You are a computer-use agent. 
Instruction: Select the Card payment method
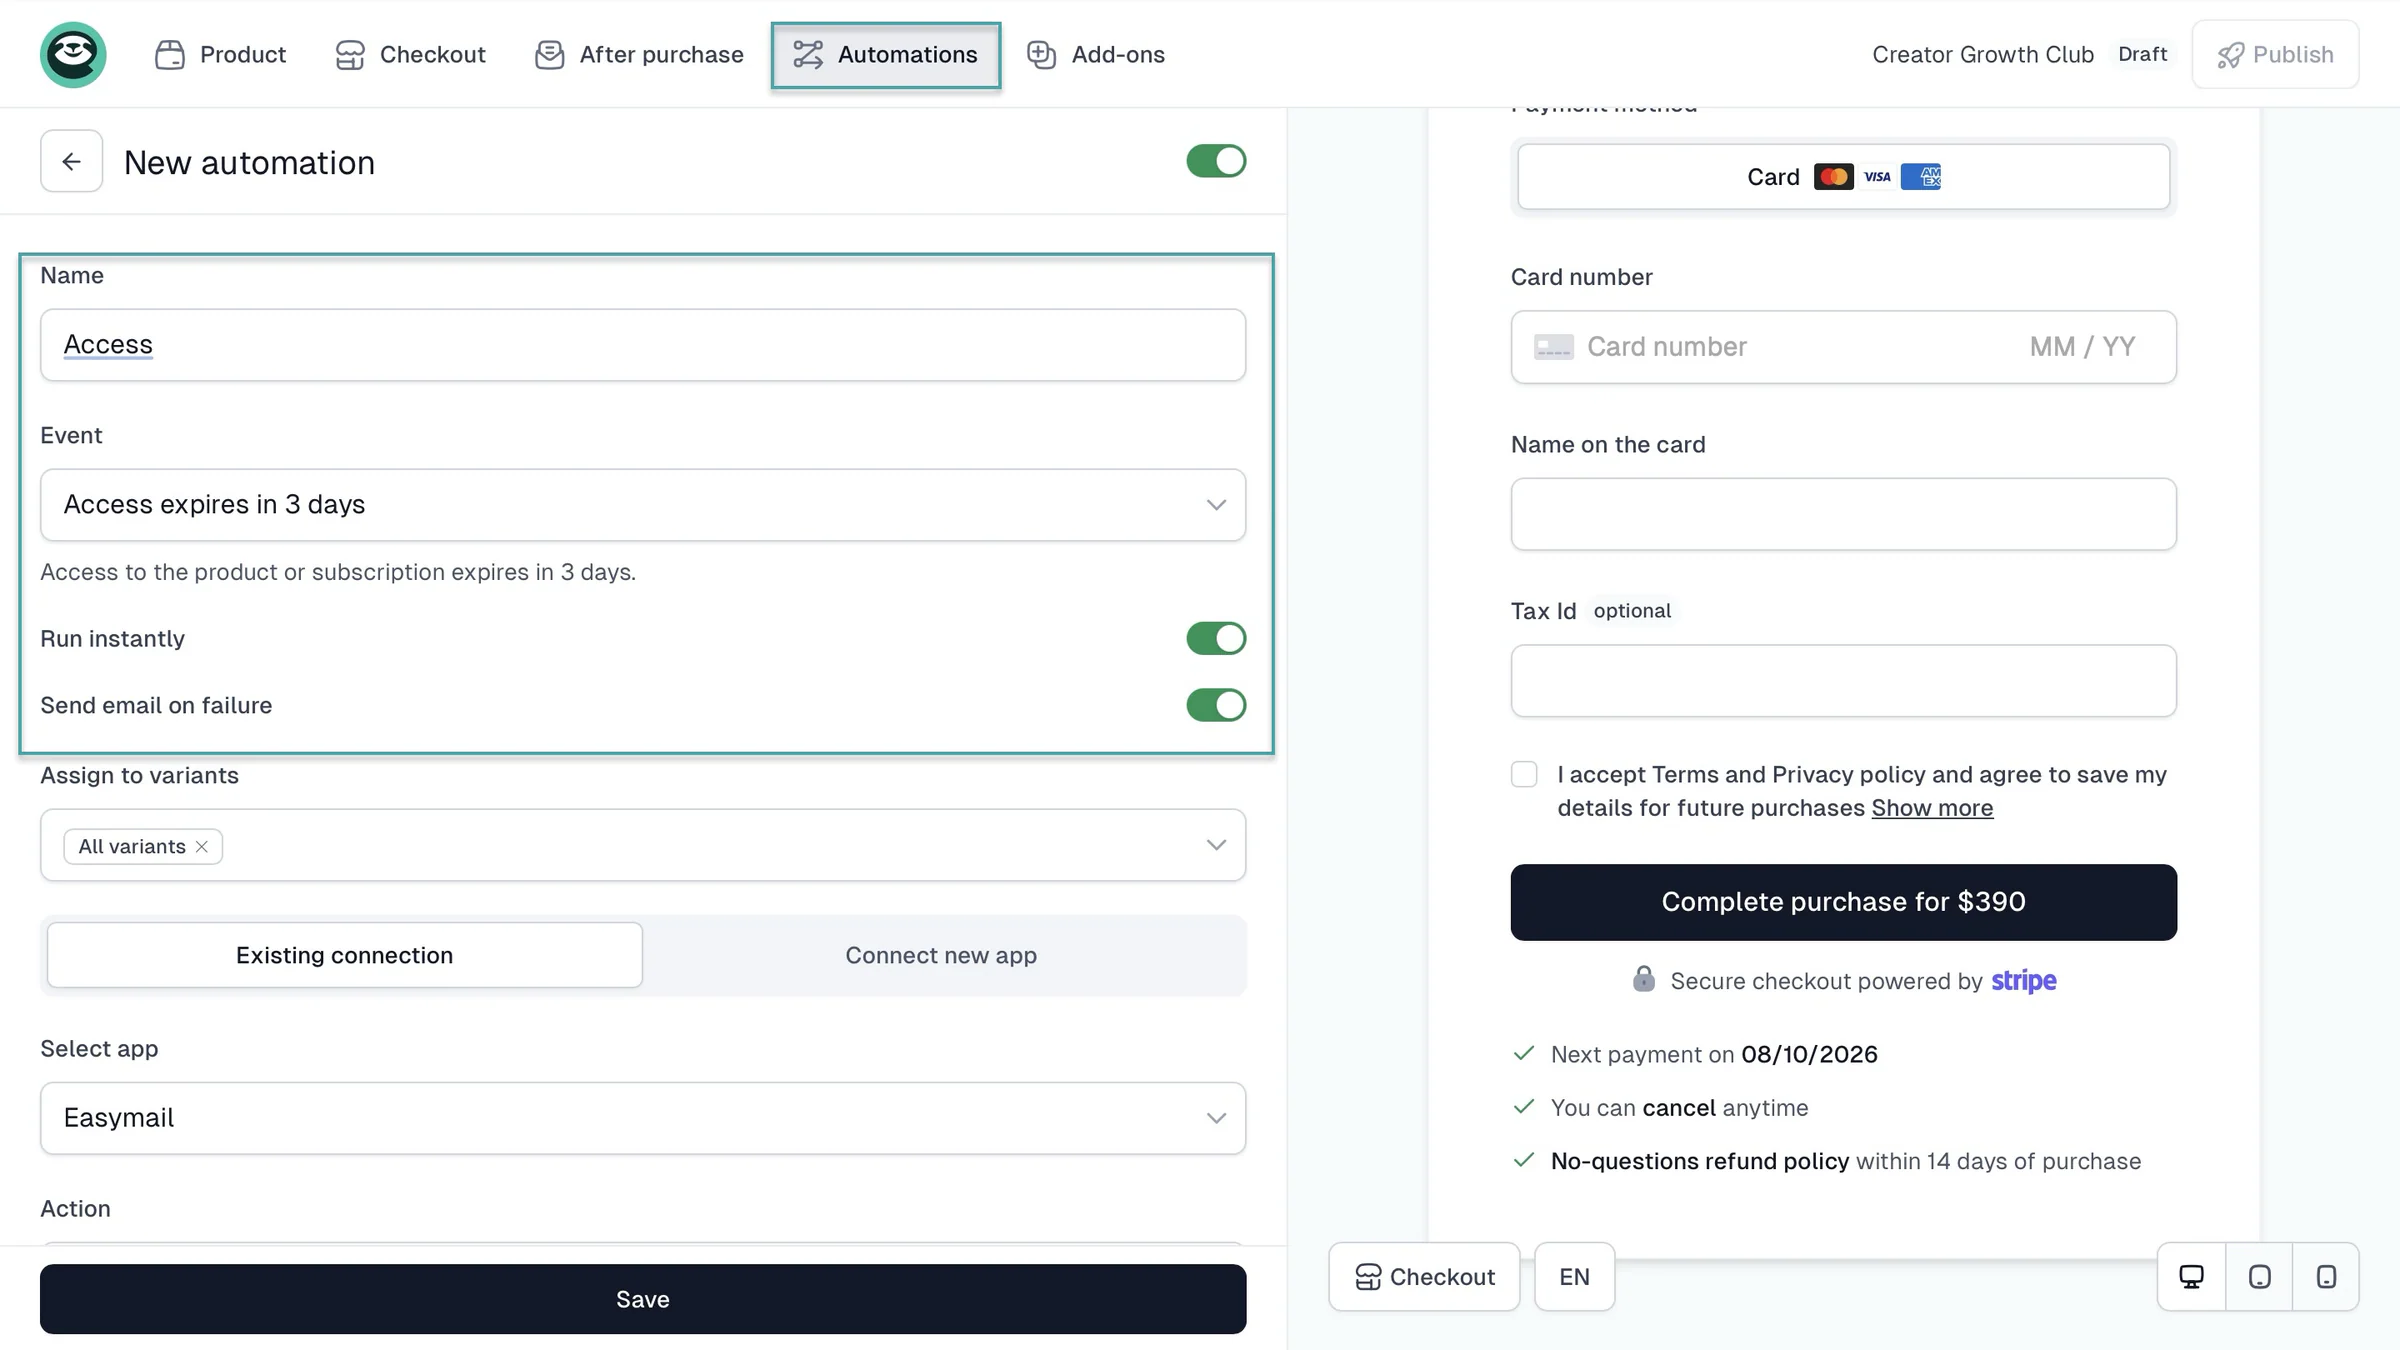[x=1843, y=177]
